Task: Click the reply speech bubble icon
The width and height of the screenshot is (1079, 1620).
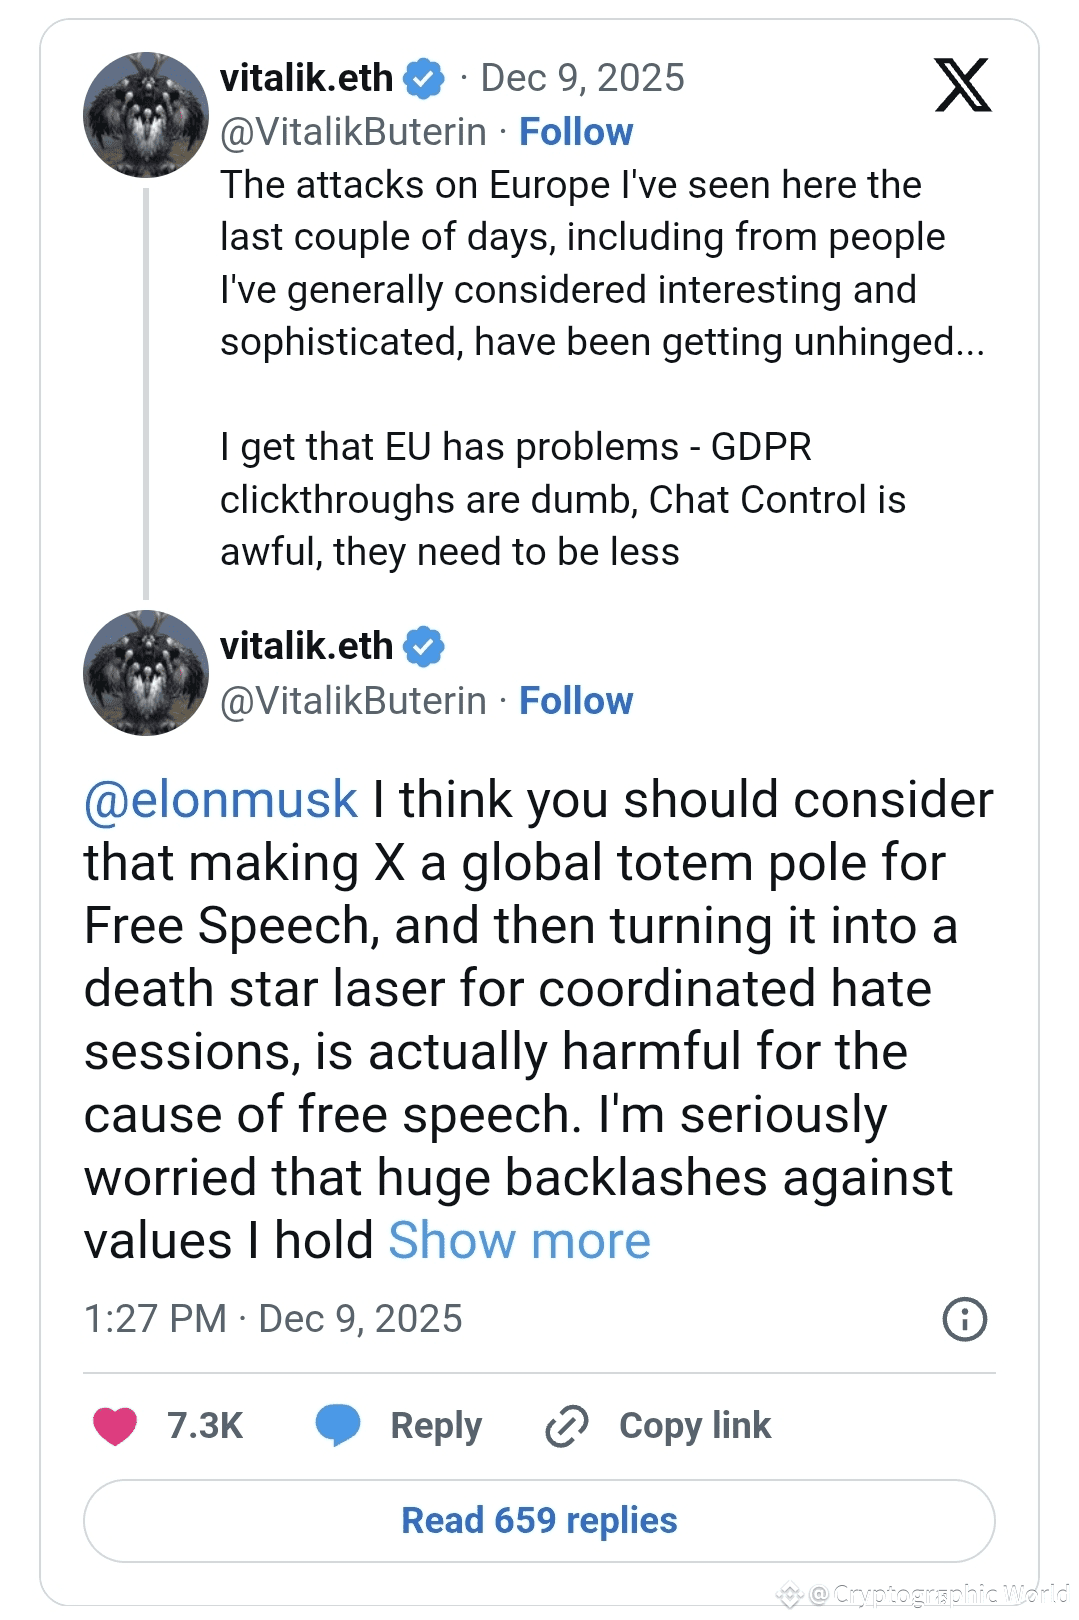Action: 338,1424
